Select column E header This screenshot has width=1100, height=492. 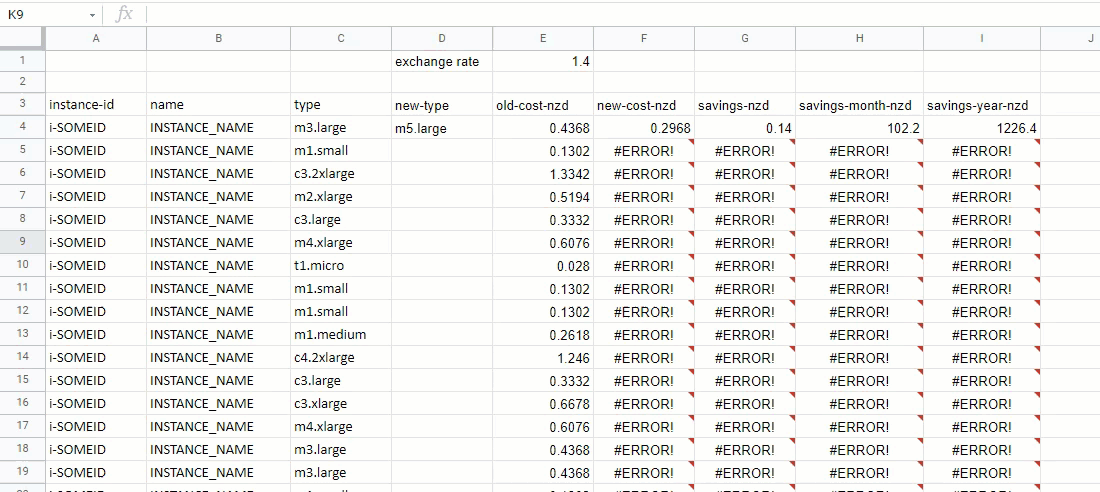click(543, 38)
